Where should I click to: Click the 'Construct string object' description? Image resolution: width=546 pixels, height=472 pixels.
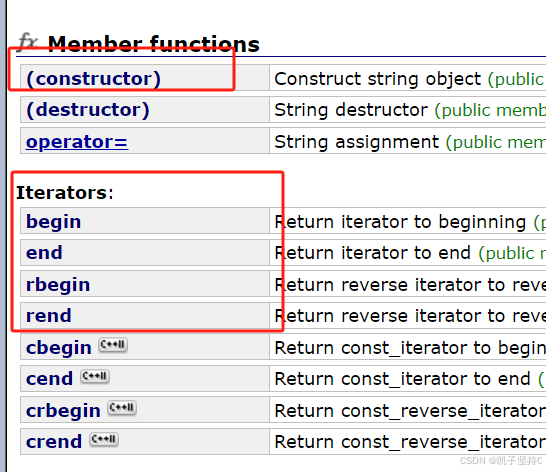(378, 79)
